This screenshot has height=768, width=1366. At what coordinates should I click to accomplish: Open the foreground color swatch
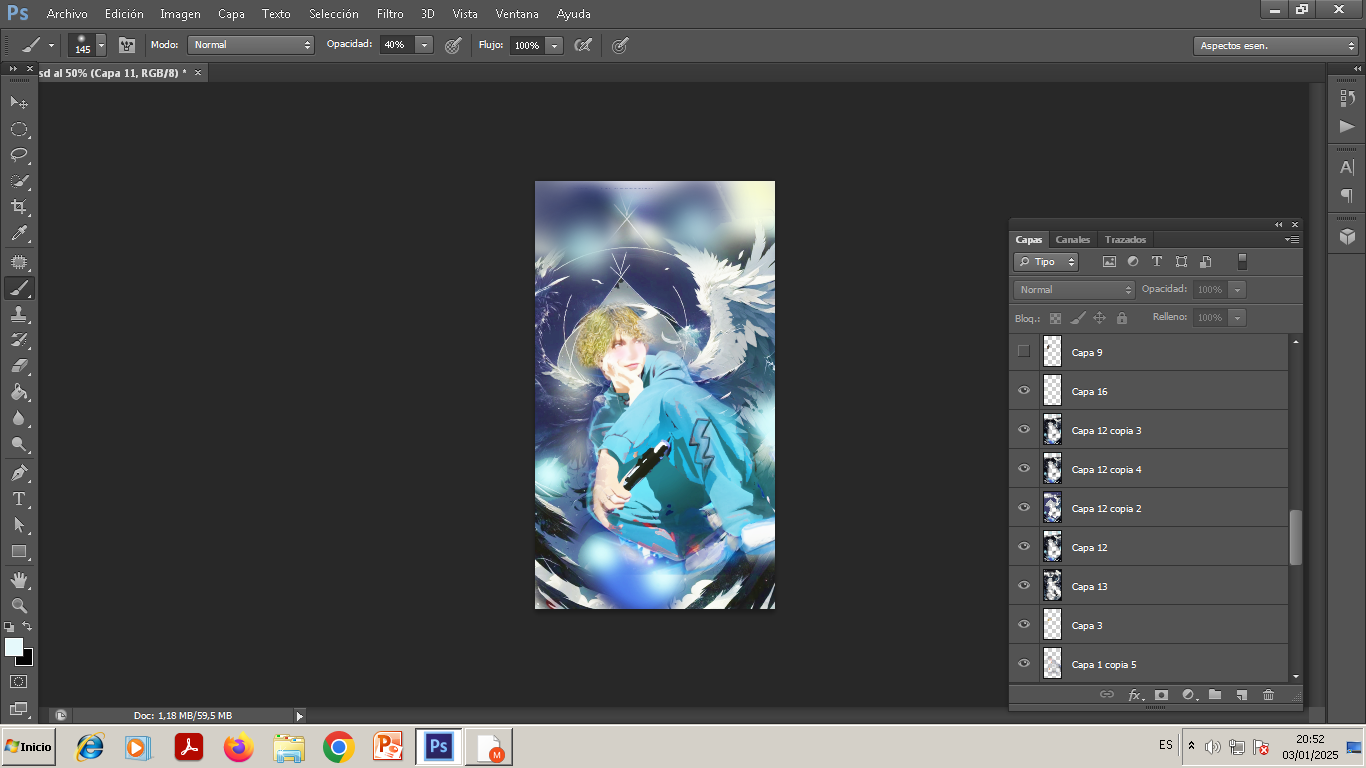pos(13,646)
